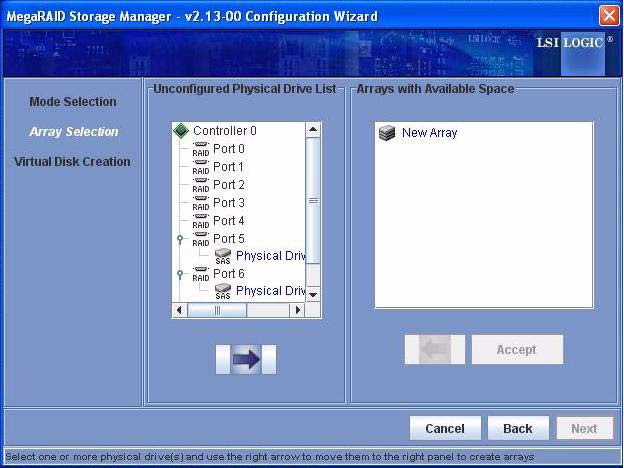Viewport: 624px width, 468px height.
Task: Click the SAS drive icon under Port 5
Action: coord(223,256)
